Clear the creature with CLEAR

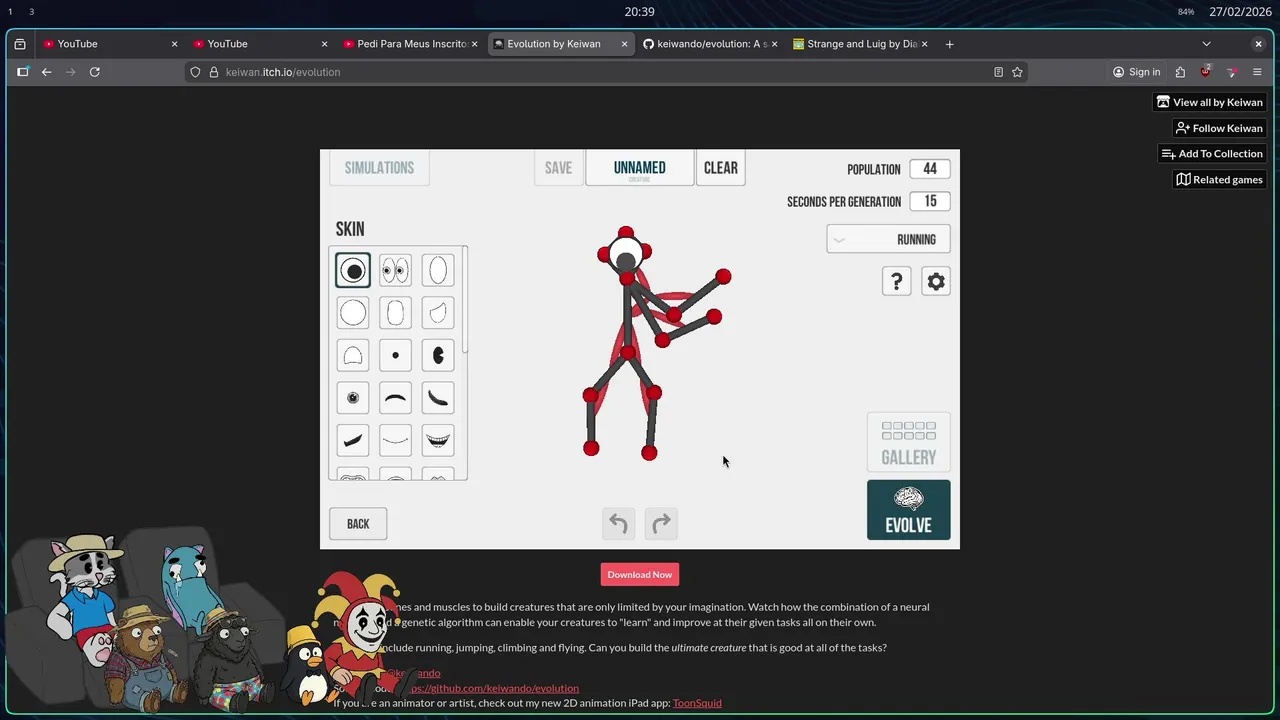(720, 168)
